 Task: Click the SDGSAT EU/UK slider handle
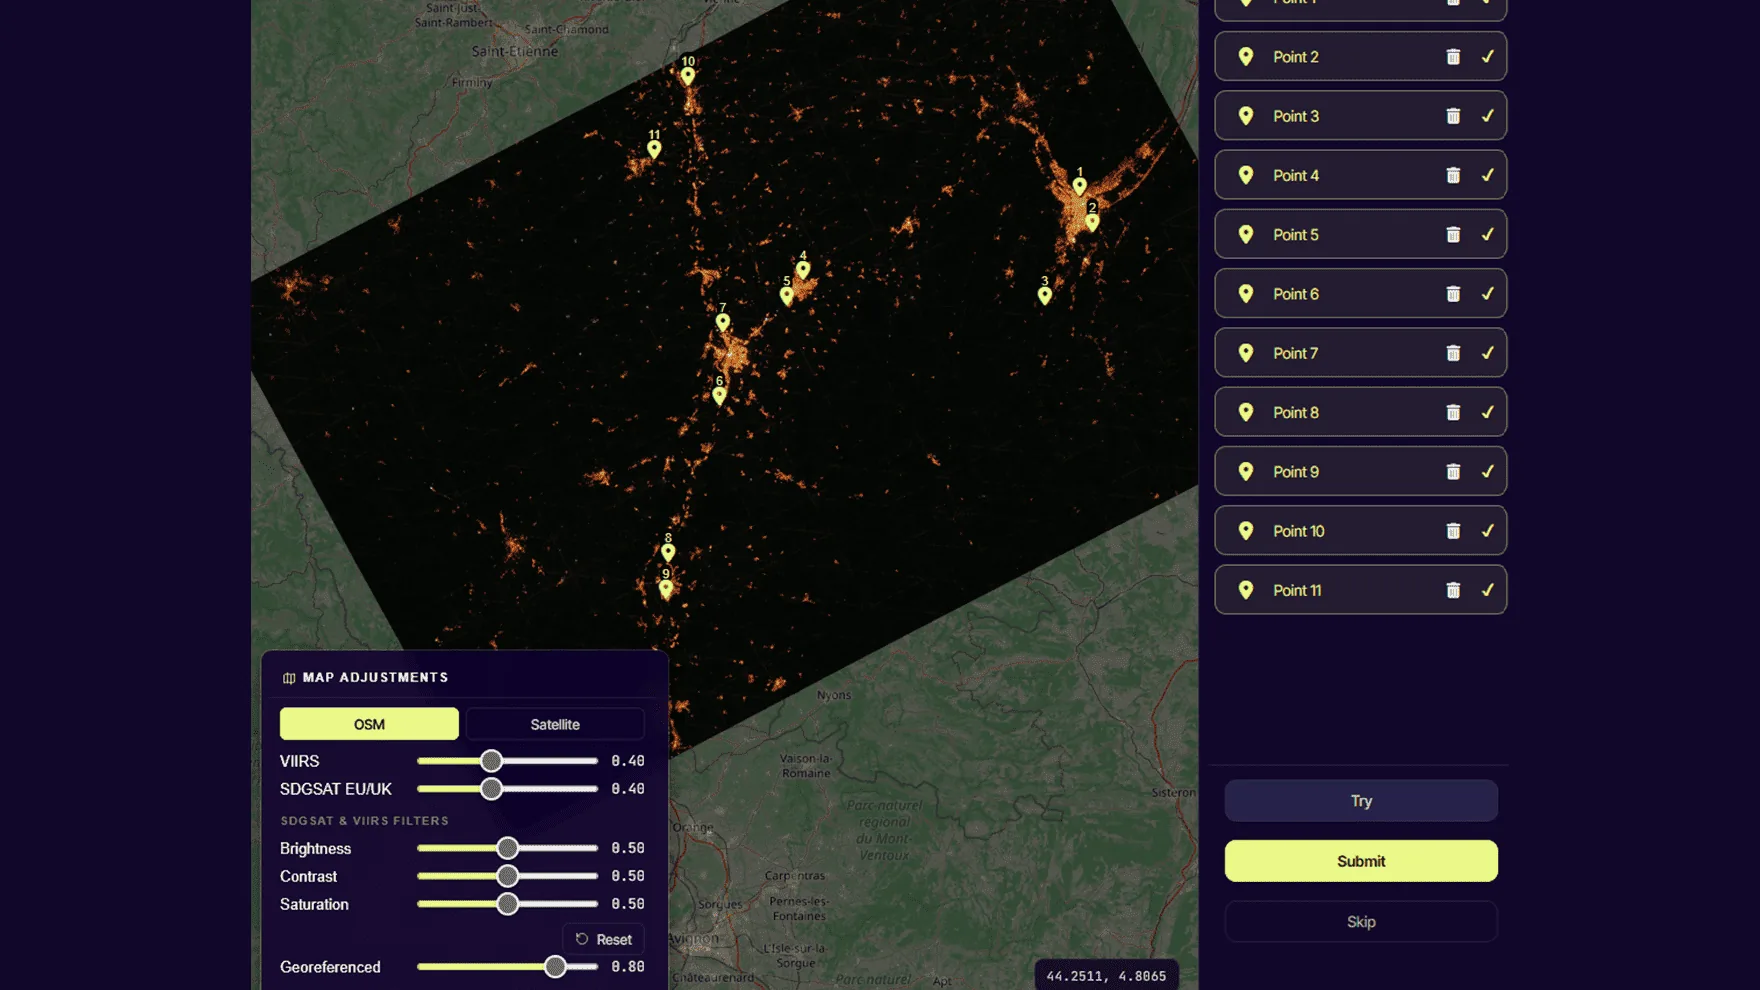(x=491, y=789)
